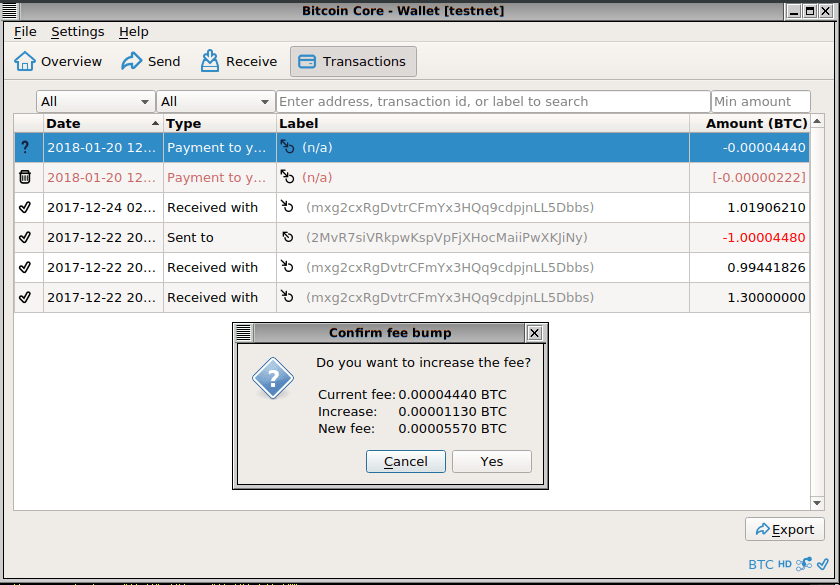Click date 2017-12-24 transaction cell

click(x=103, y=207)
